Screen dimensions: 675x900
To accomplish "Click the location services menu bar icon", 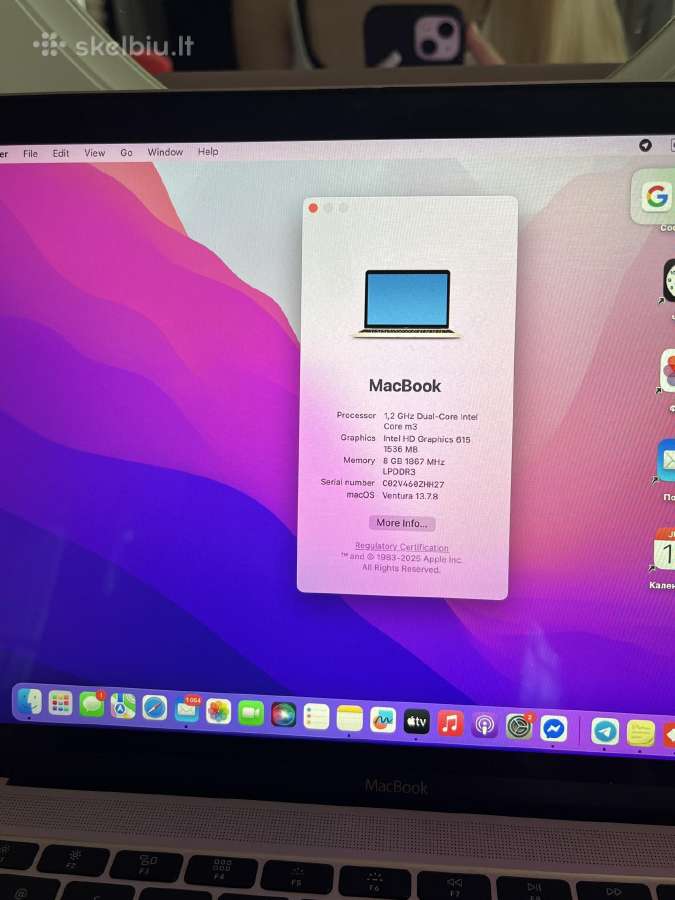I will point(645,146).
